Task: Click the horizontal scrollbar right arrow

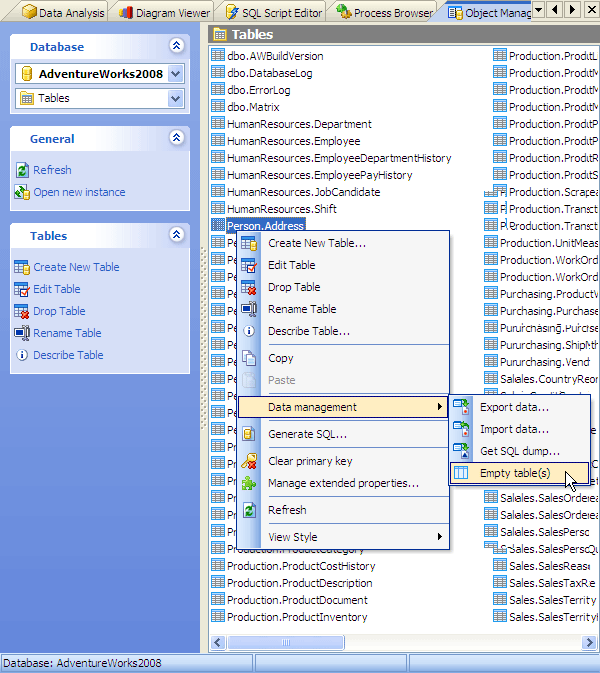Action: pyautogui.click(x=589, y=643)
